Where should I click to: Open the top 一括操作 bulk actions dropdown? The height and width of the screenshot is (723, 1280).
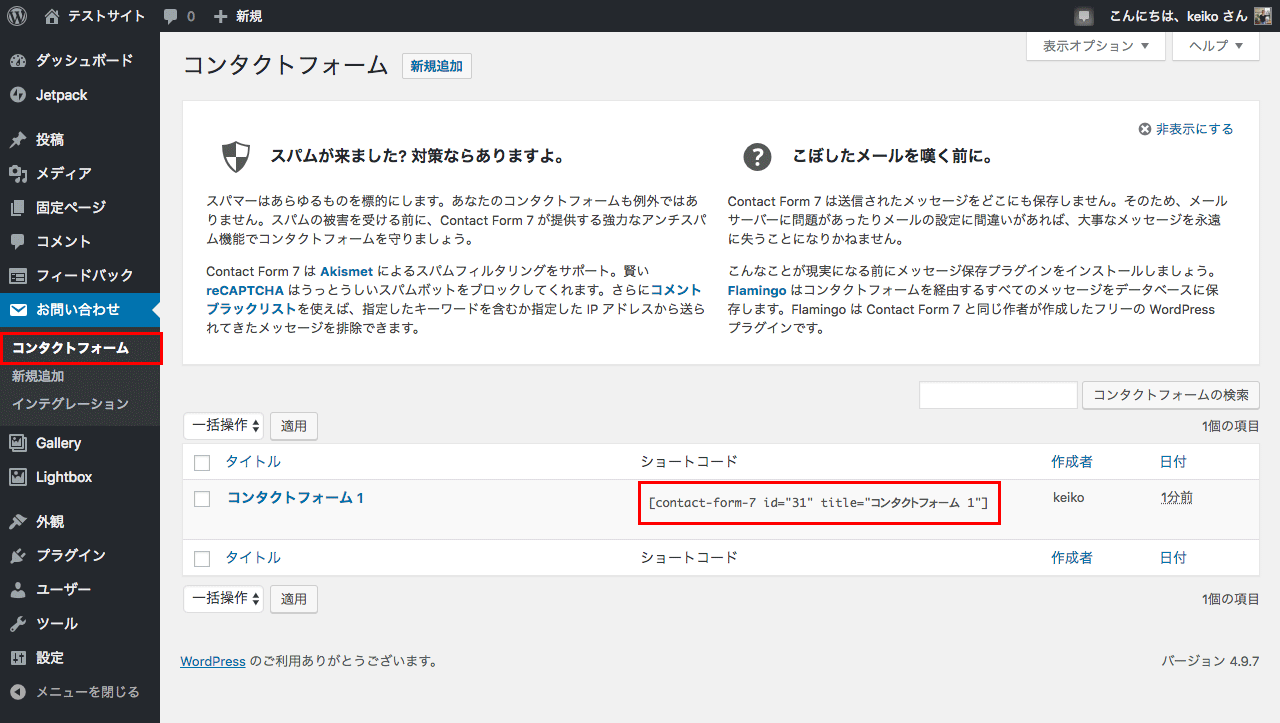coord(223,426)
